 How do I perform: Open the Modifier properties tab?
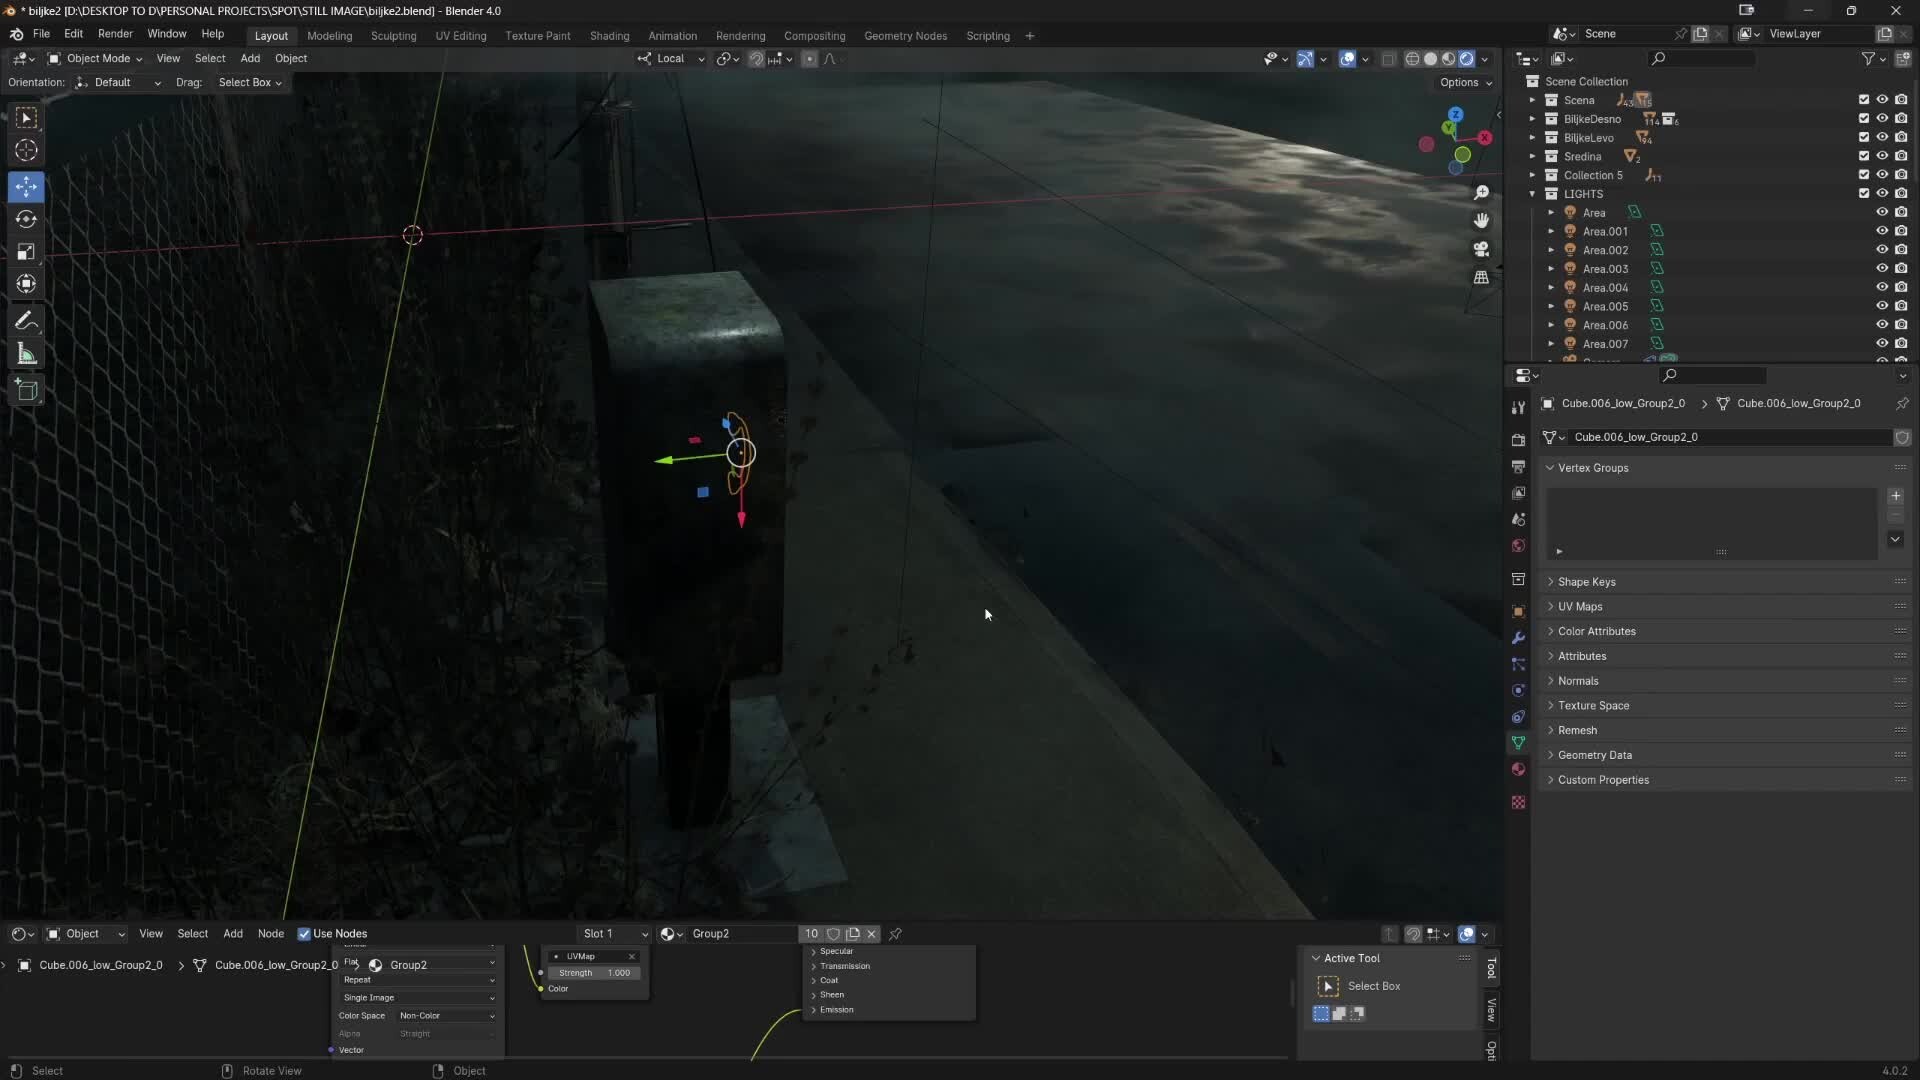(1519, 637)
